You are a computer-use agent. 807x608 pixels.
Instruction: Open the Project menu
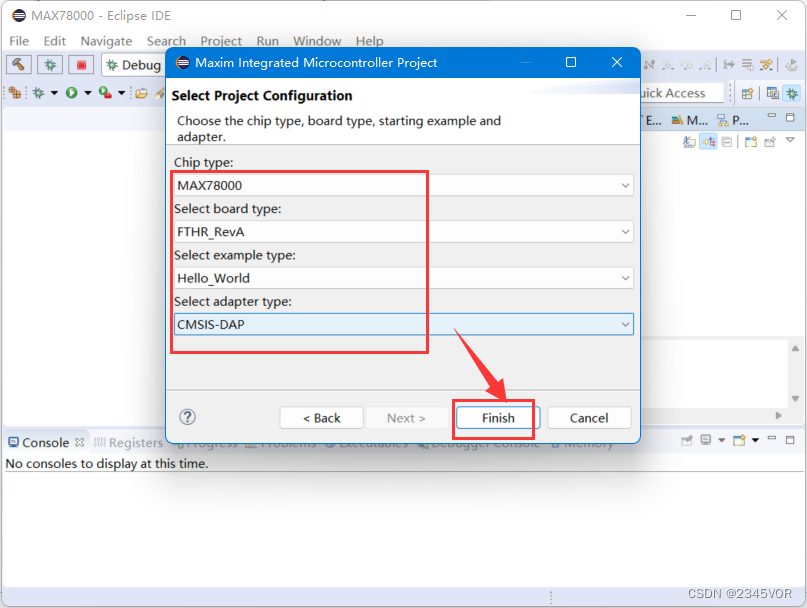[x=221, y=41]
